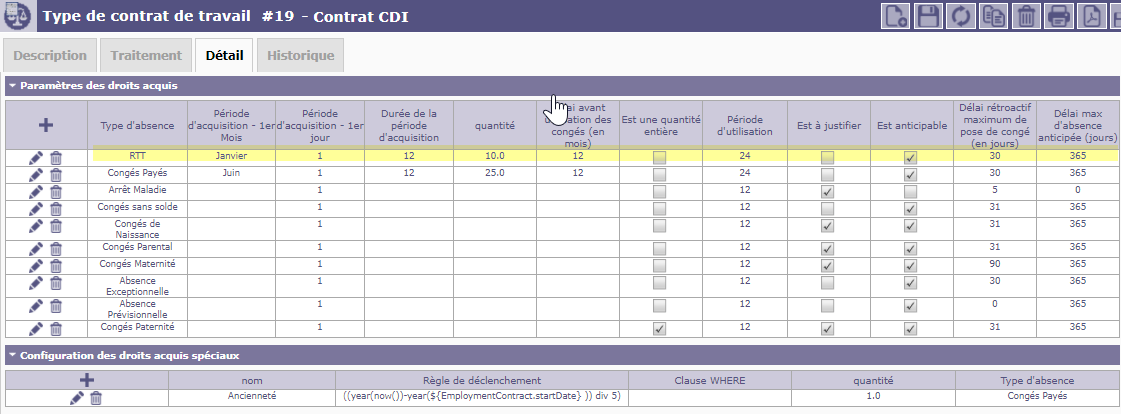
Task: Uncheck 'Est à justifier' for Arrêt Maladie
Action: click(x=828, y=192)
